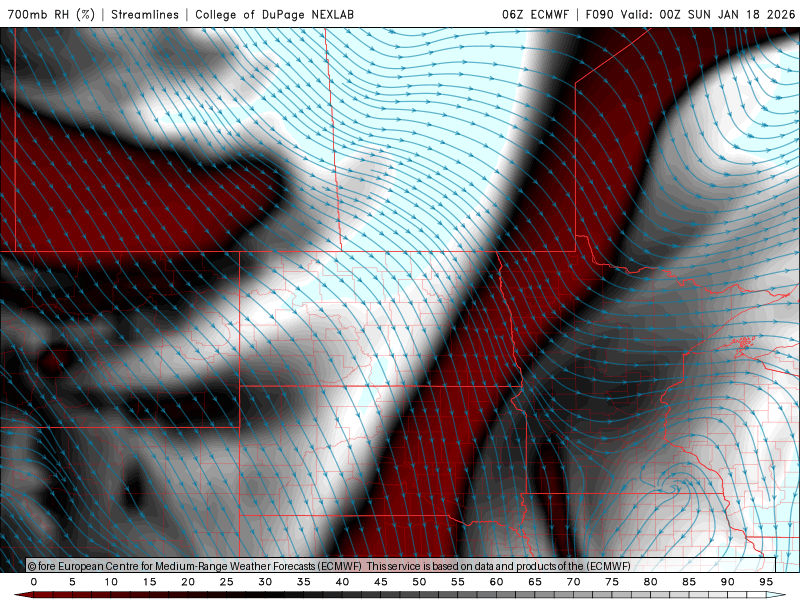
Task: Pick the "30" label on the RH legend
Action: [265, 582]
